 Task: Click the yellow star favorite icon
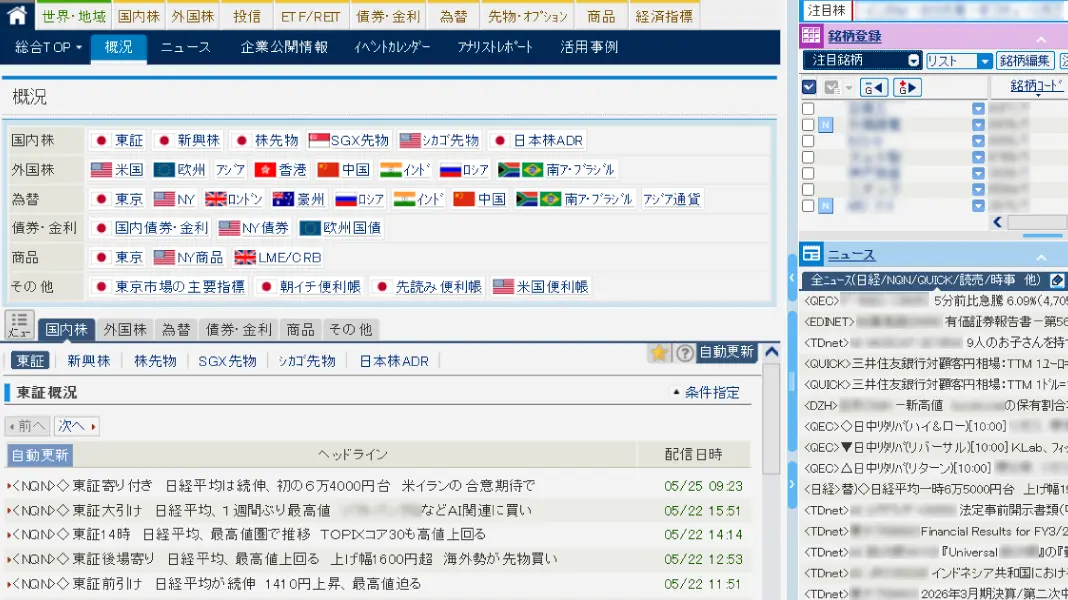tap(659, 352)
